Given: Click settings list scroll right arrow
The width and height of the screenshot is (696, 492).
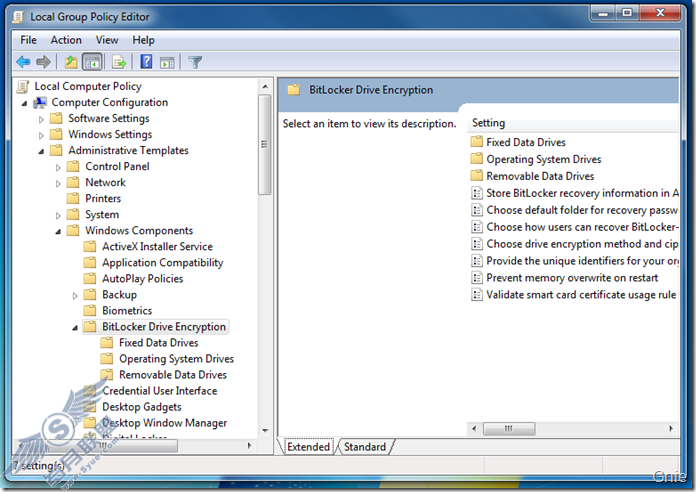Looking at the screenshot, I should tap(671, 429).
